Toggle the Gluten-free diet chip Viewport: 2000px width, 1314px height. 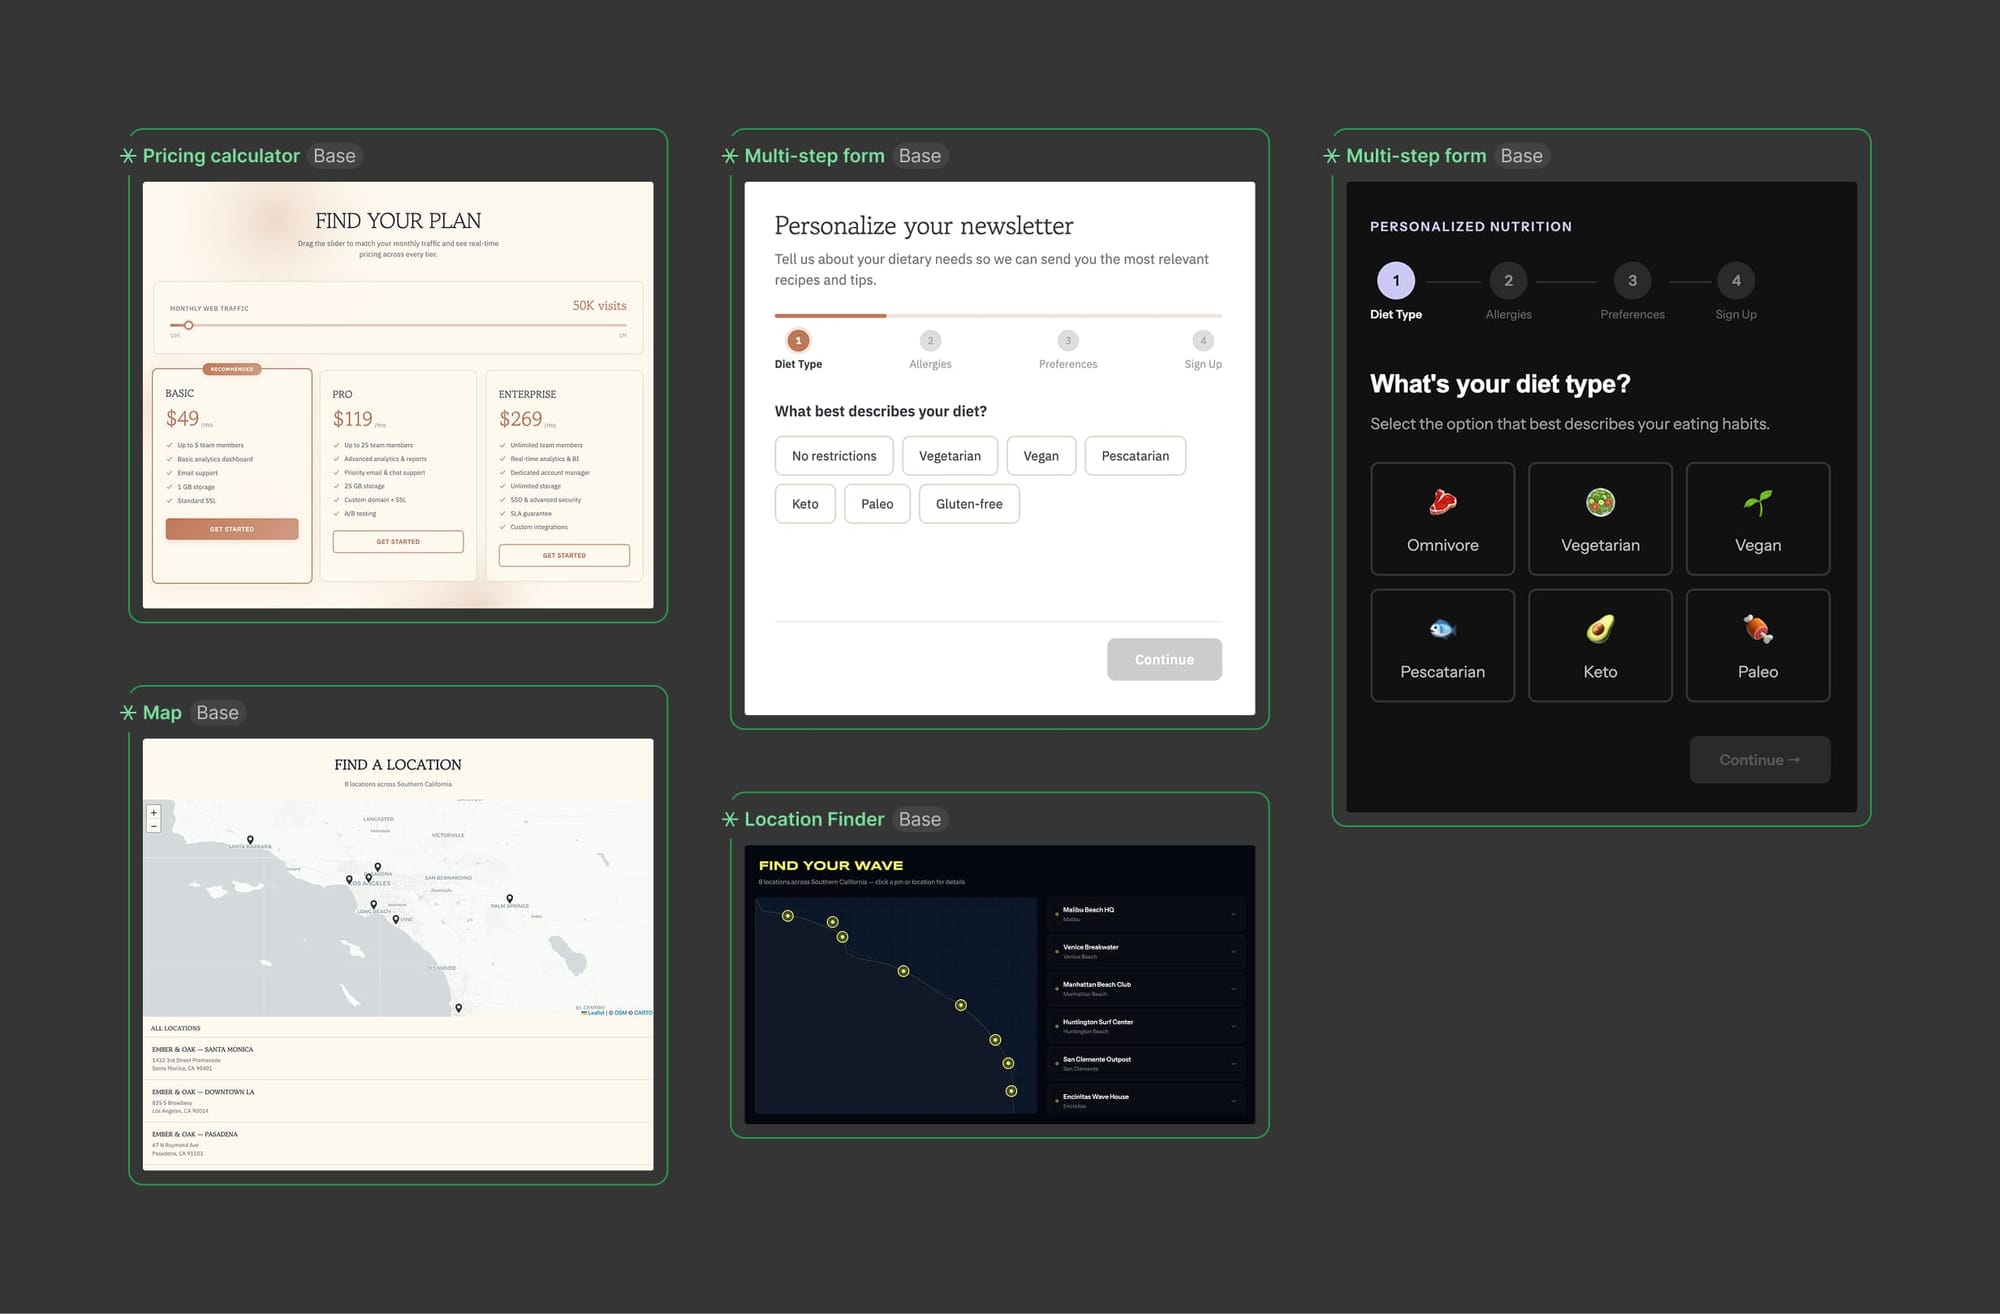click(x=969, y=504)
